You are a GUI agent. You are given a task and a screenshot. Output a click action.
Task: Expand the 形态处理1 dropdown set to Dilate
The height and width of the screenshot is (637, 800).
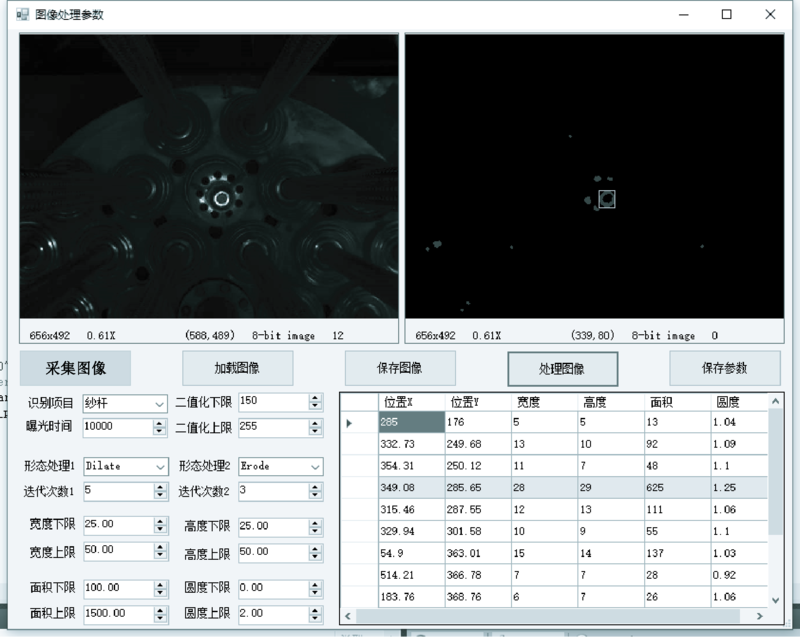coord(124,466)
